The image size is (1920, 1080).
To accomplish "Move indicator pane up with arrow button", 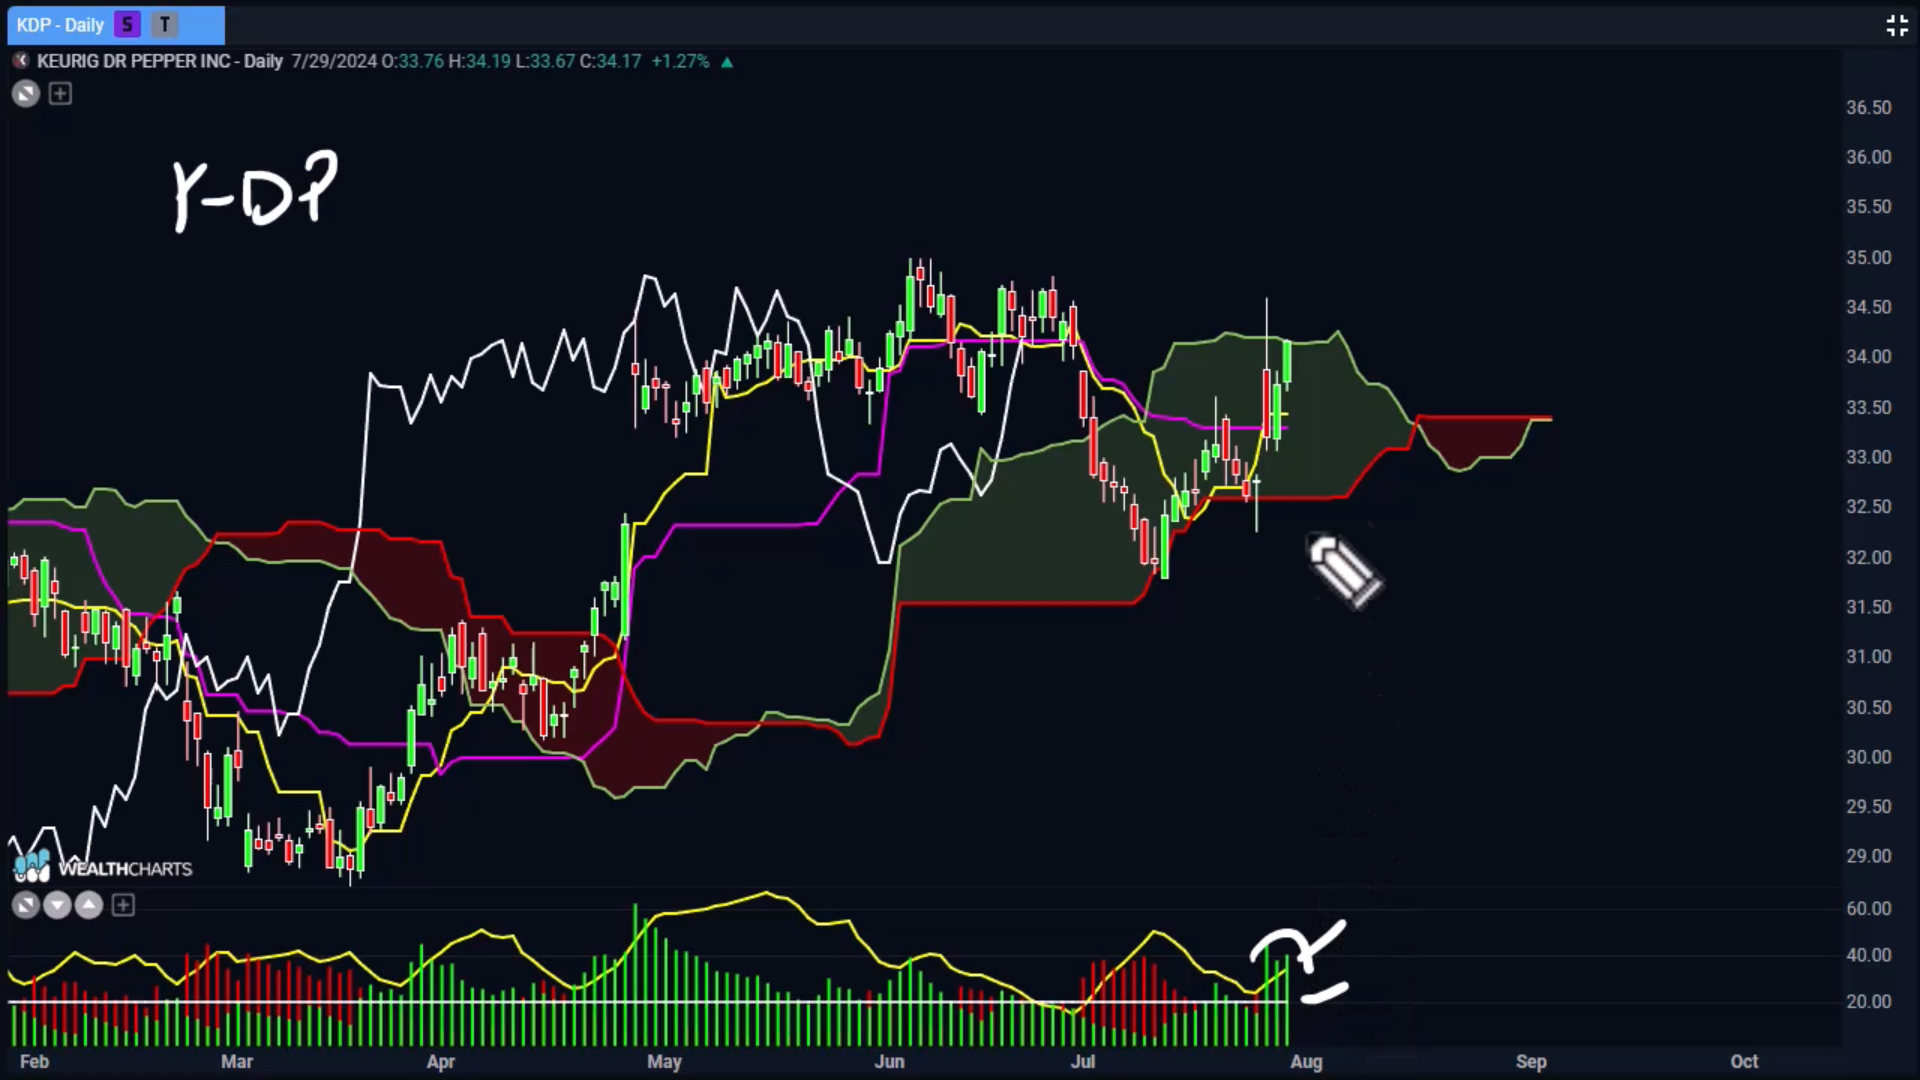I will pos(89,906).
